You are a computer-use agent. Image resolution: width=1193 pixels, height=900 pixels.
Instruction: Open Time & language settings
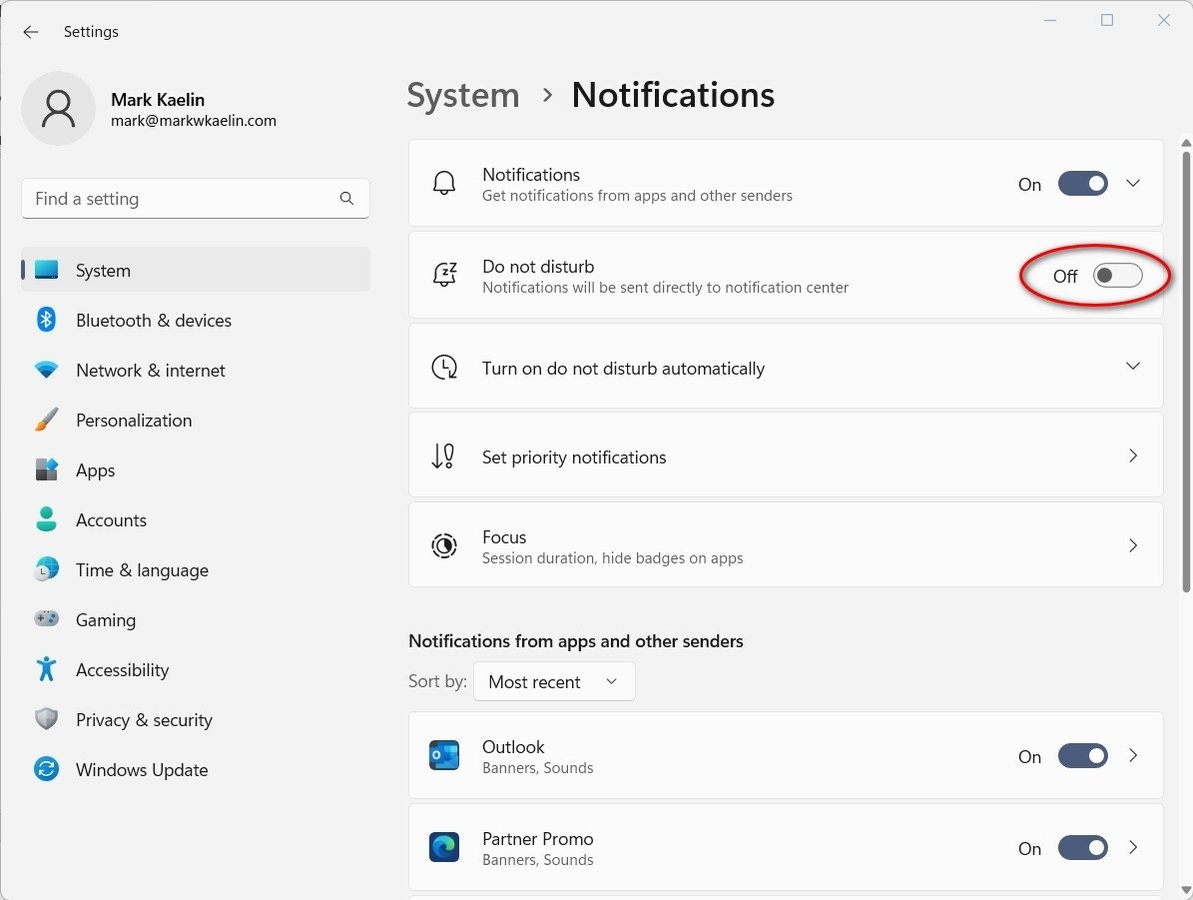tap(196, 569)
